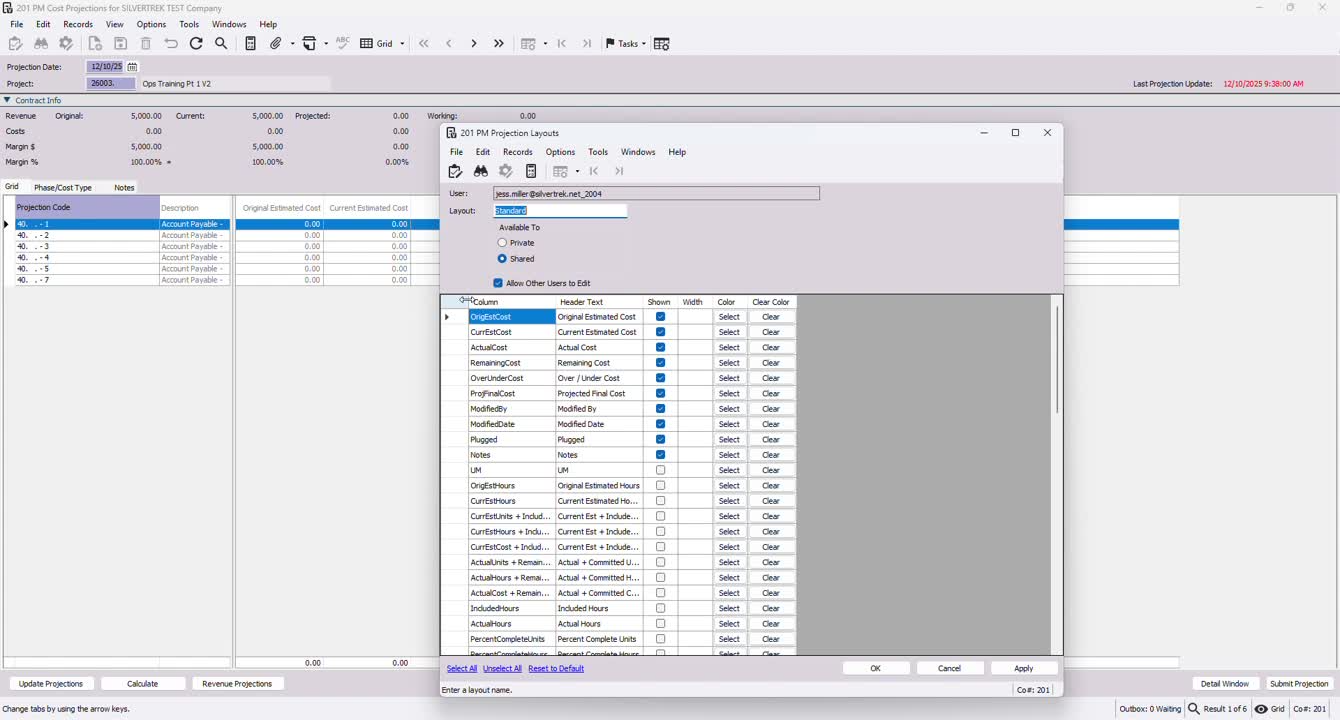Click the Update Projections button
The image size is (1340, 720).
point(51,684)
